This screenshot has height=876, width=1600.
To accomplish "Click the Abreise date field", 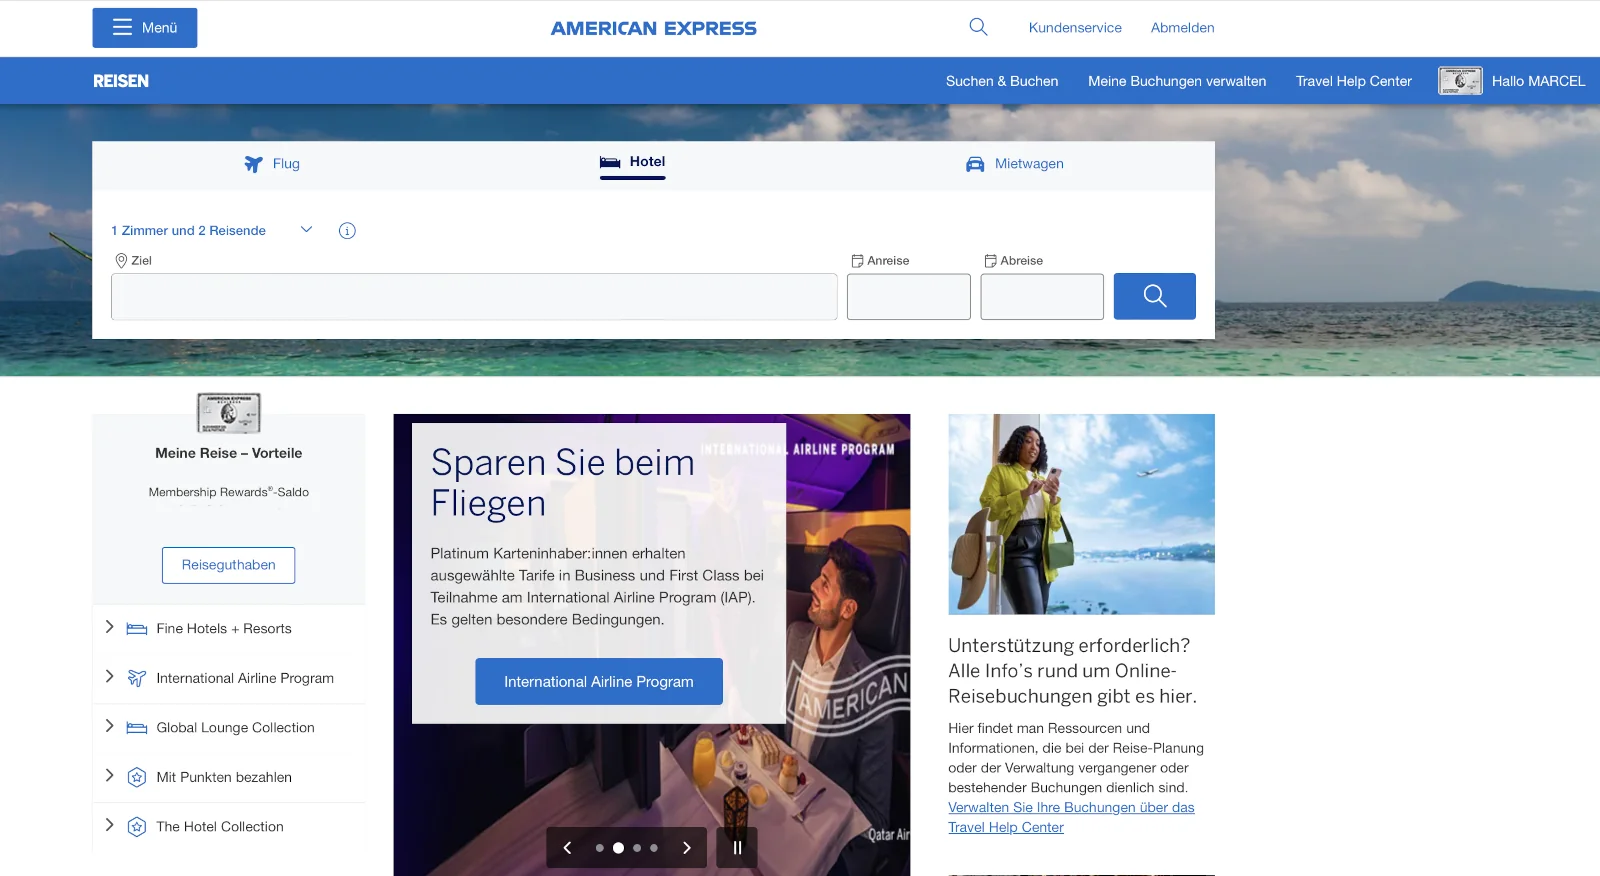I will pos(1042,297).
